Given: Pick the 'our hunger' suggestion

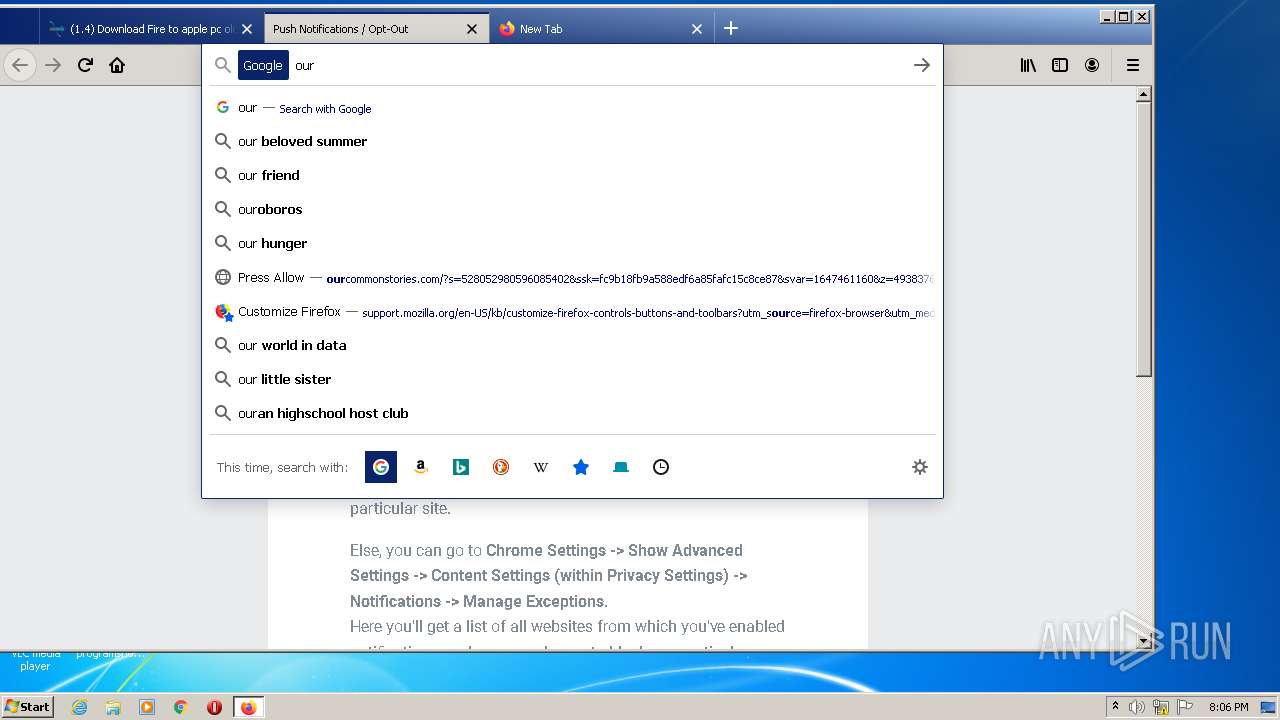Looking at the screenshot, I should [x=572, y=243].
